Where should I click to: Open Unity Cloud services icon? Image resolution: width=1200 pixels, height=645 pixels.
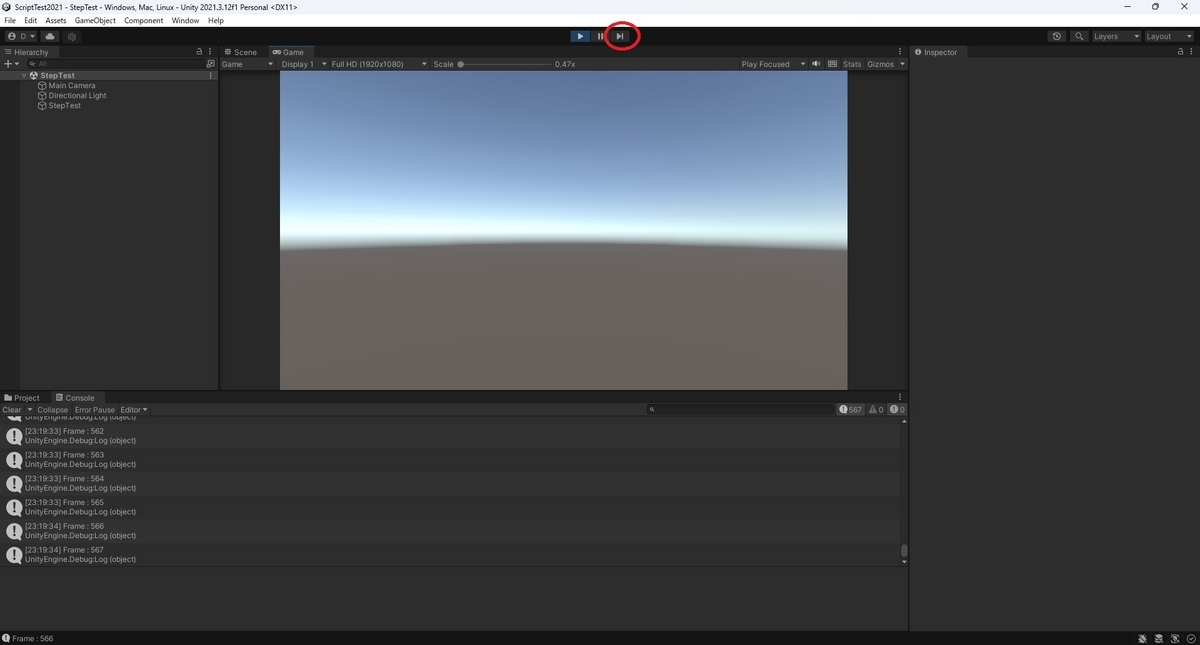[50, 37]
